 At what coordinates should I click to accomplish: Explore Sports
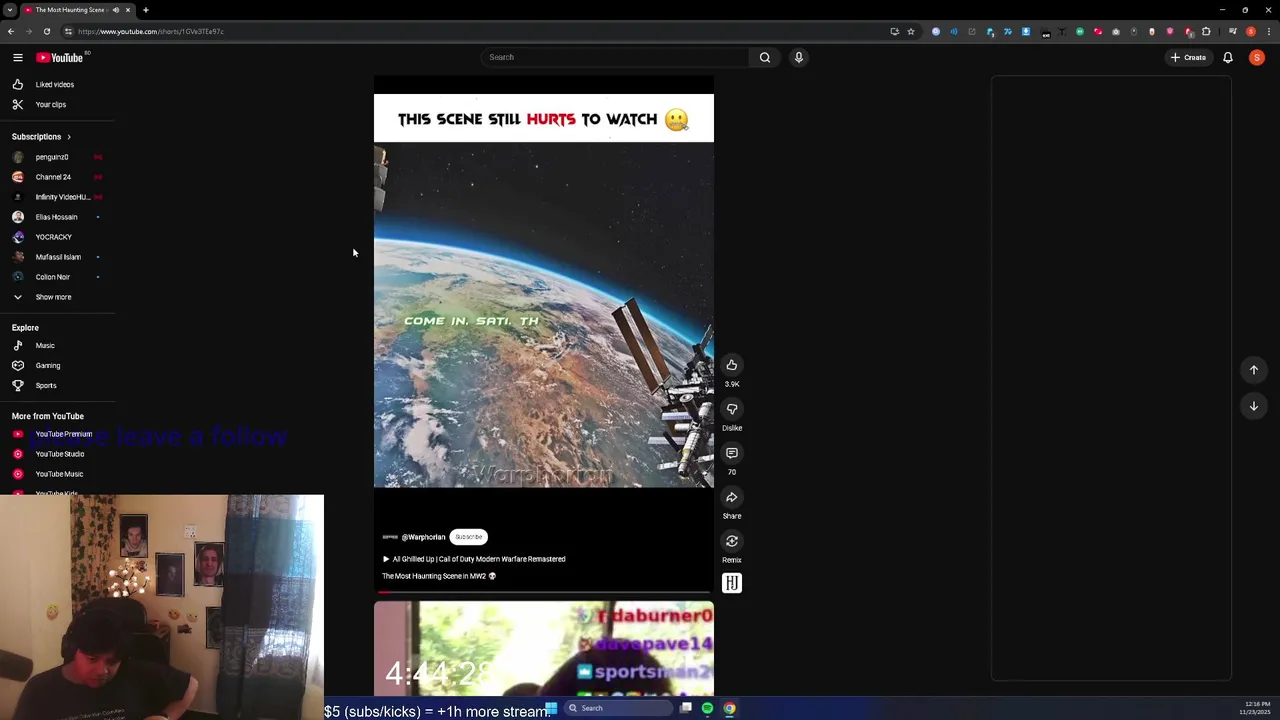46,386
